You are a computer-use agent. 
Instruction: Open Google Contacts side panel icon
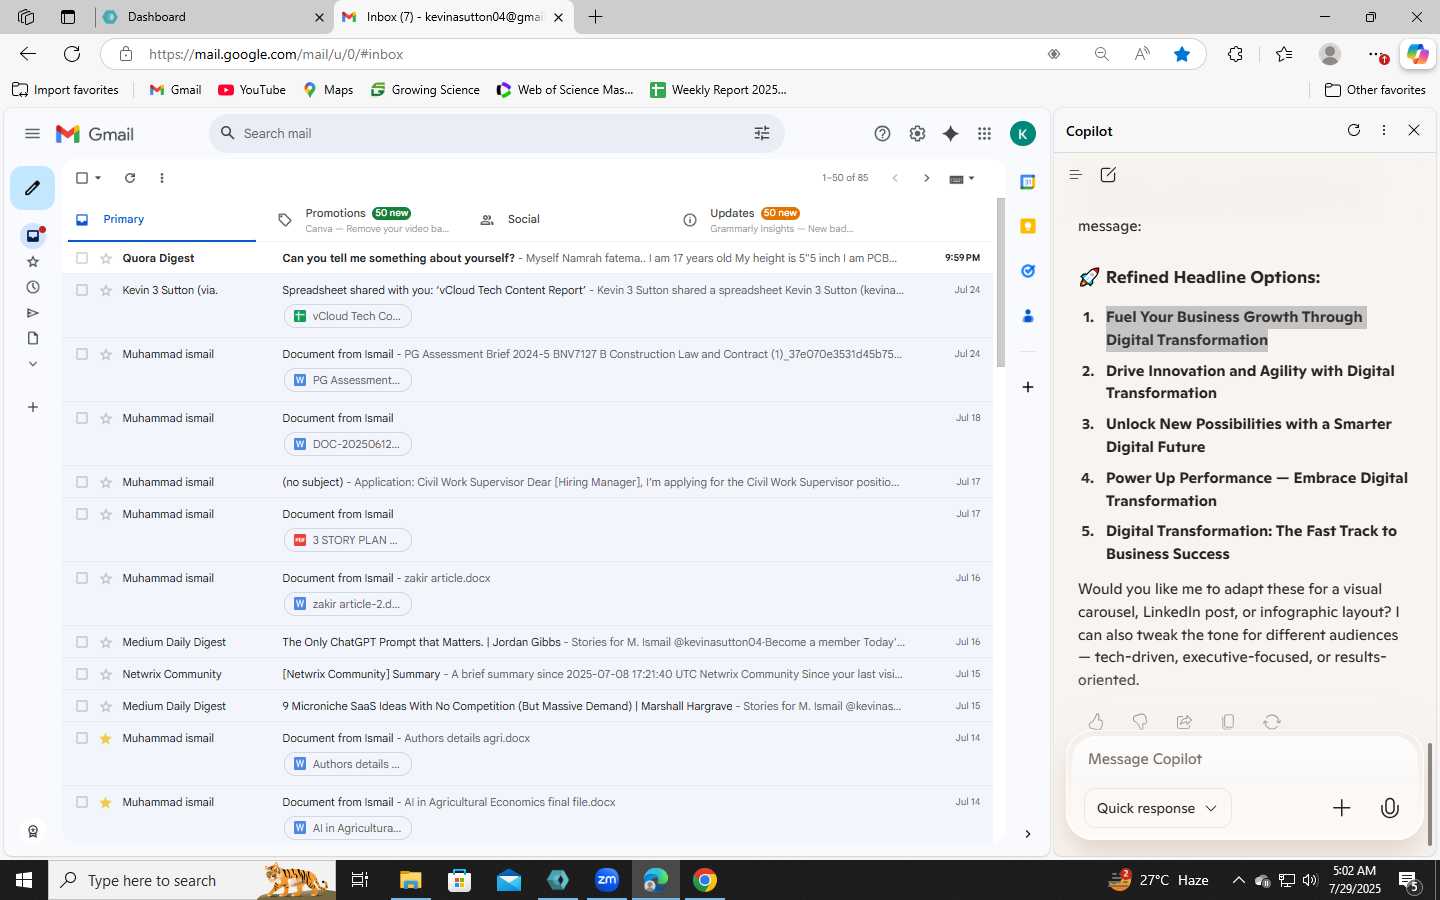coord(1027,316)
